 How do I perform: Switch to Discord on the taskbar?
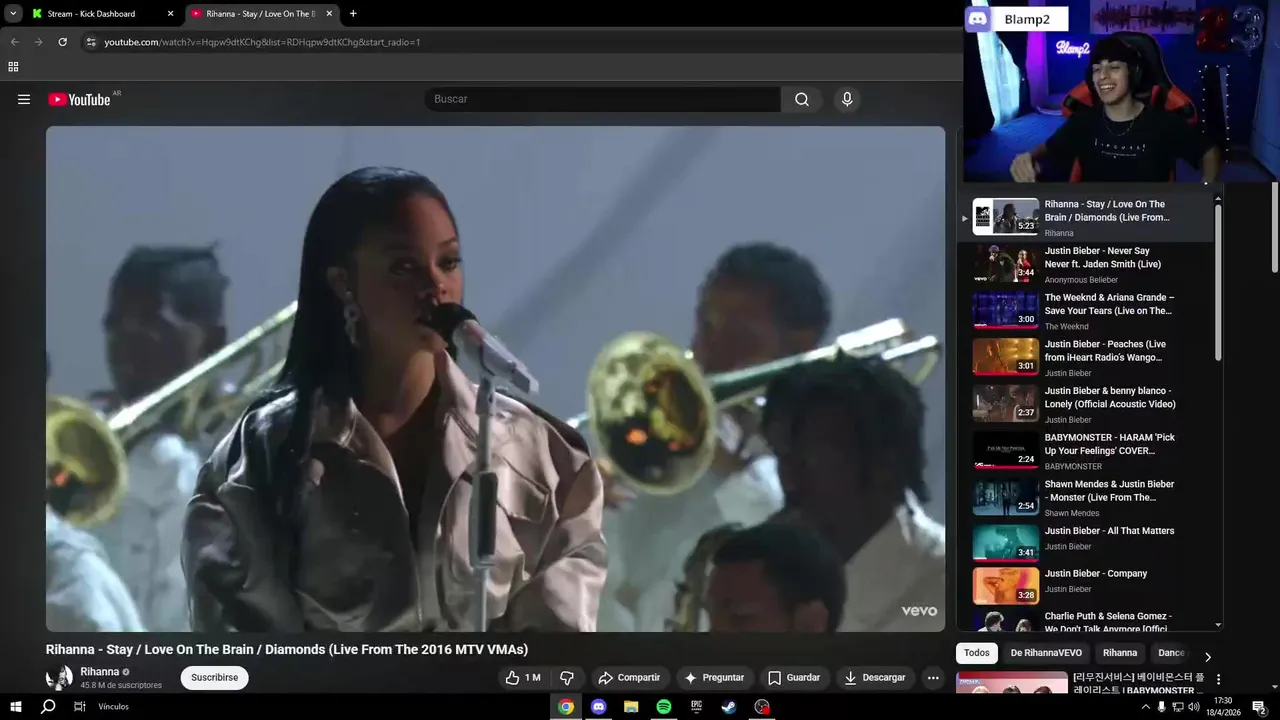click(x=598, y=706)
